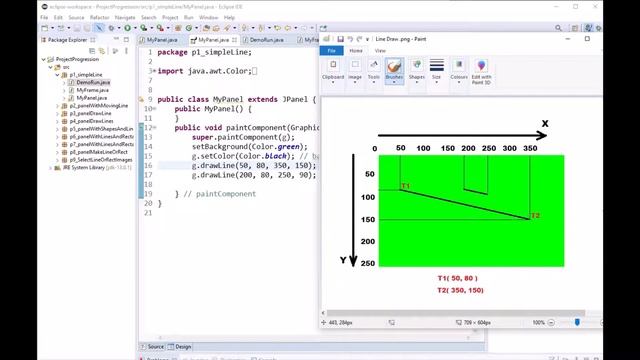Click Edit with Paint 3D button
640x360 pixels.
[481, 71]
